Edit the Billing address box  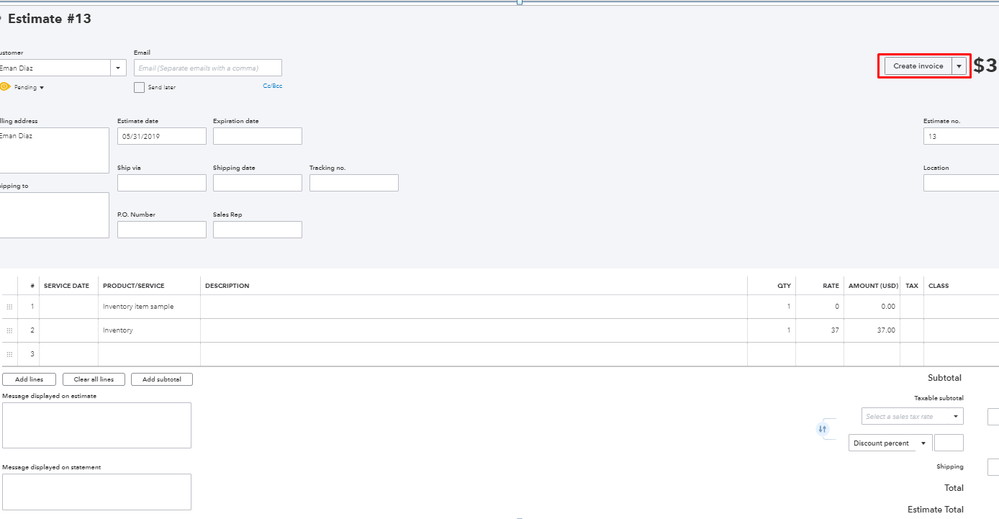(54, 150)
